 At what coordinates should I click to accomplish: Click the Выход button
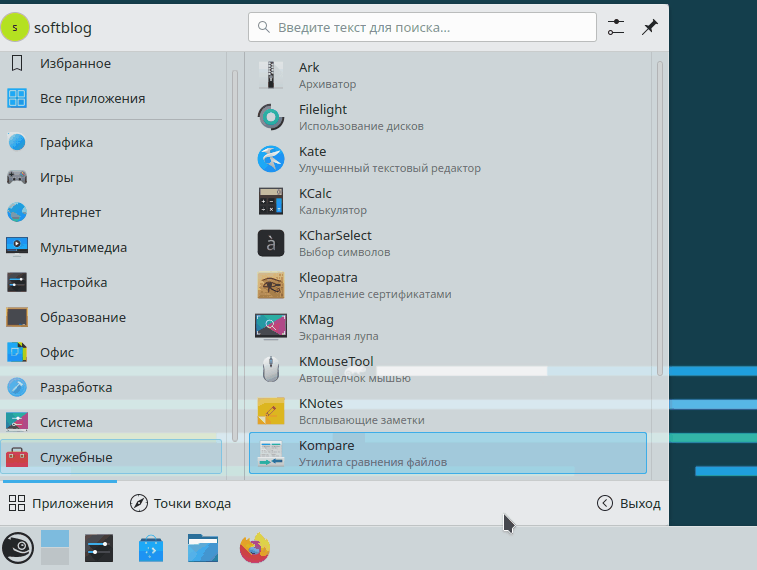[629, 503]
